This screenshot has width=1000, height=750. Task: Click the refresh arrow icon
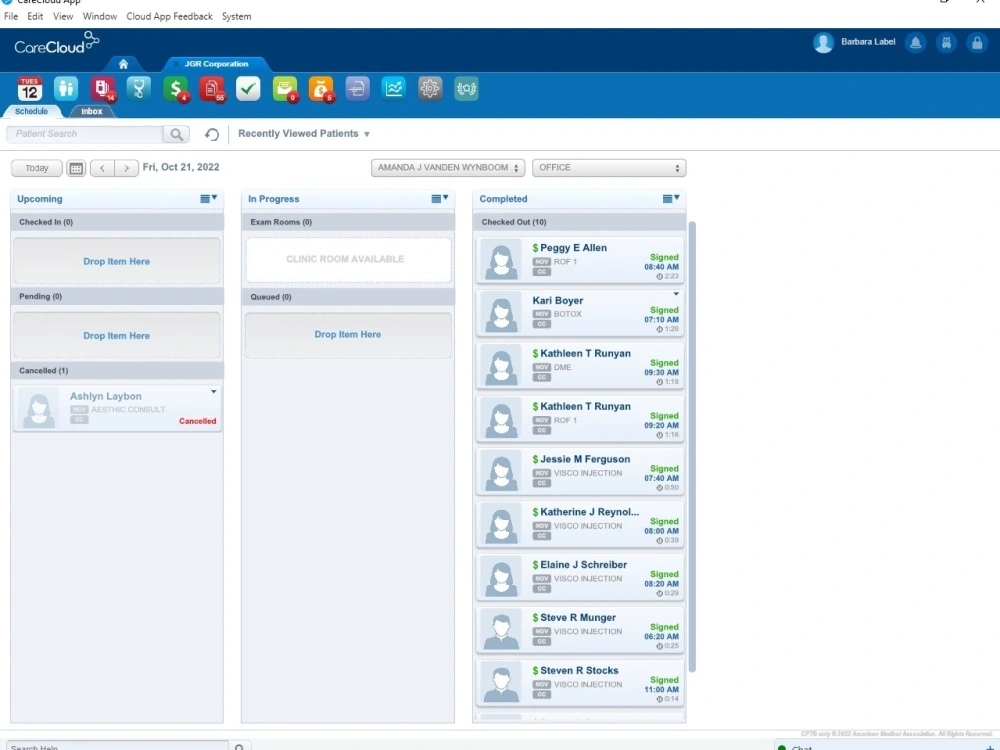pyautogui.click(x=212, y=134)
